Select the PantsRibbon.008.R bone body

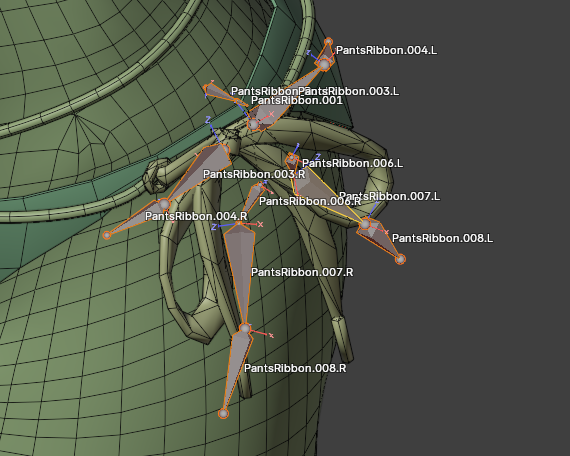point(237,367)
